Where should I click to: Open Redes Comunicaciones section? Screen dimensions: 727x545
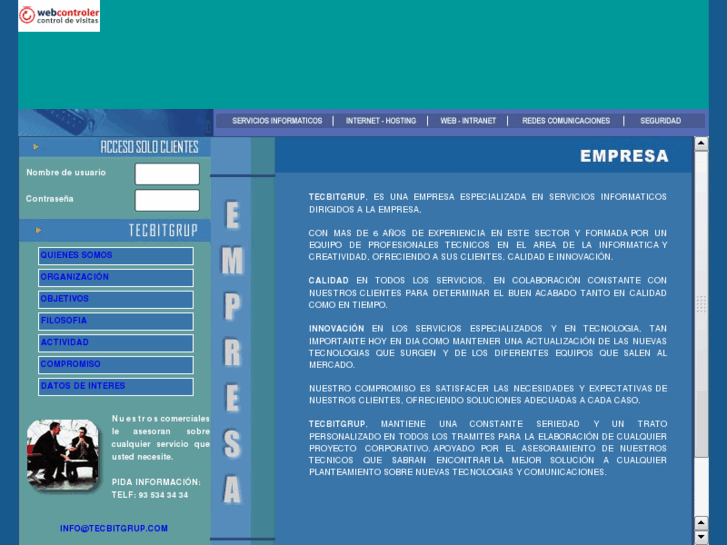tap(566, 121)
